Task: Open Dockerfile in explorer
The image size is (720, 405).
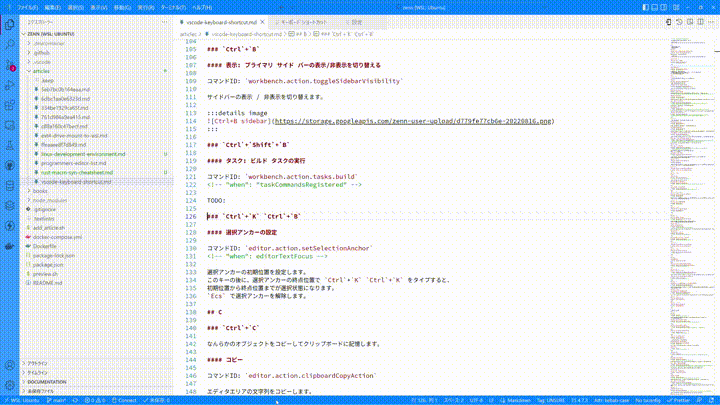Action: tap(96, 246)
